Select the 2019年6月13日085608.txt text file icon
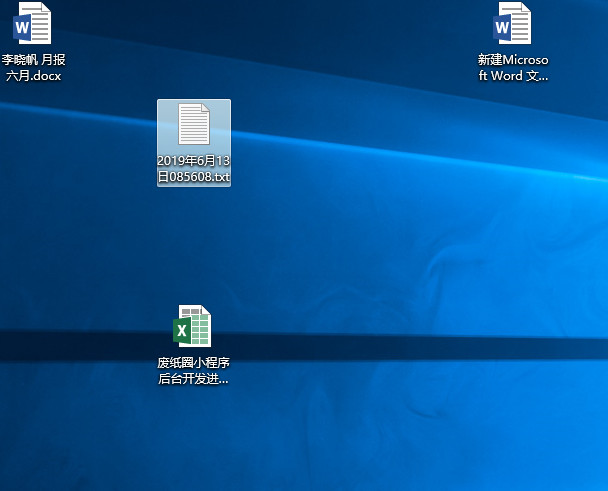Image resolution: width=608 pixels, height=491 pixels. pyautogui.click(x=193, y=125)
